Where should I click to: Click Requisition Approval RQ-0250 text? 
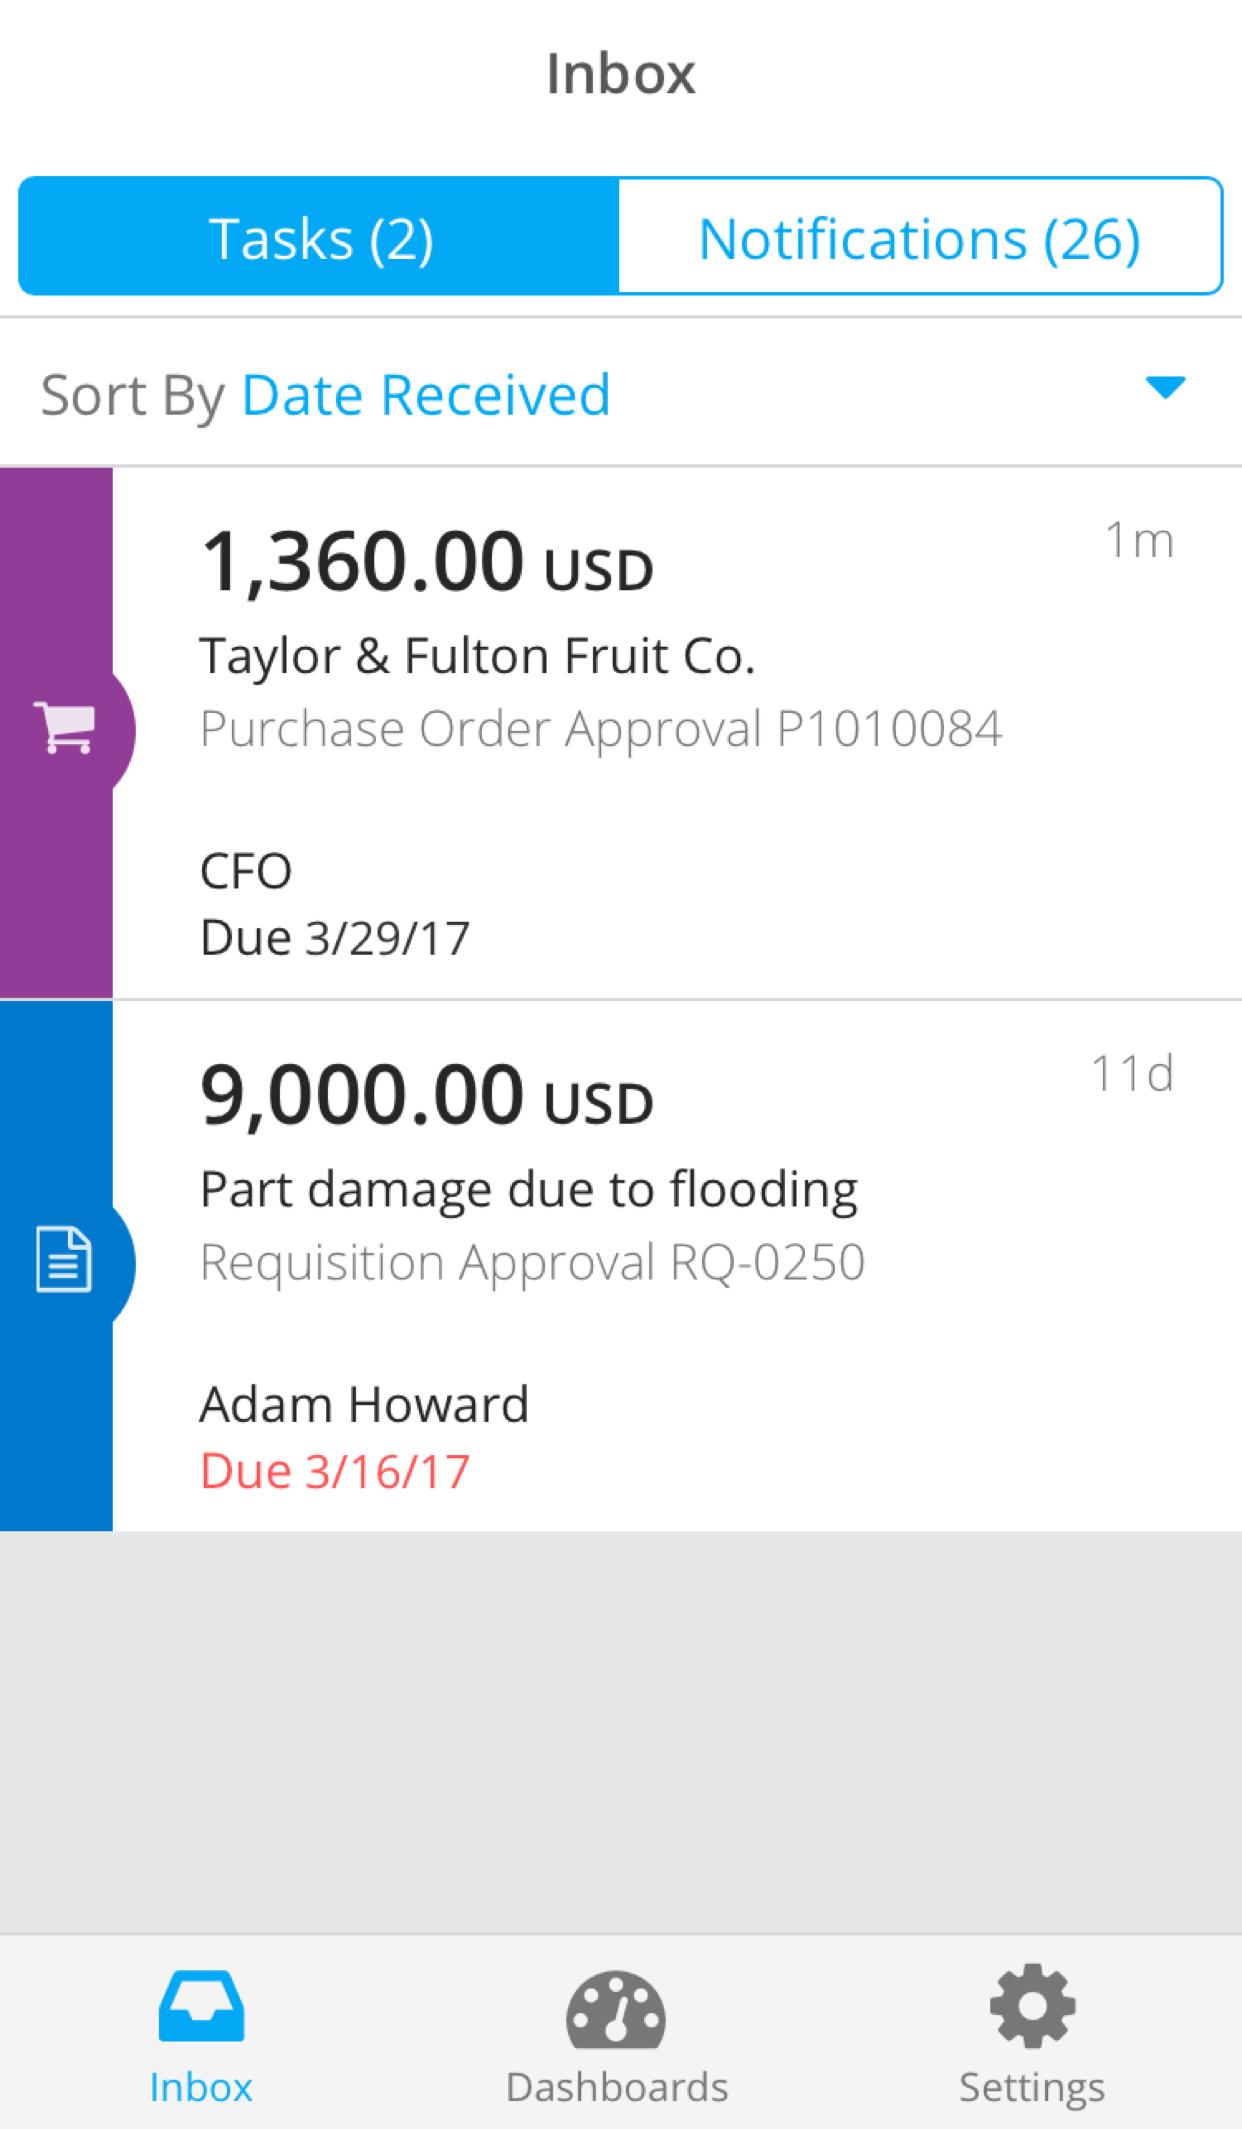coord(532,1262)
